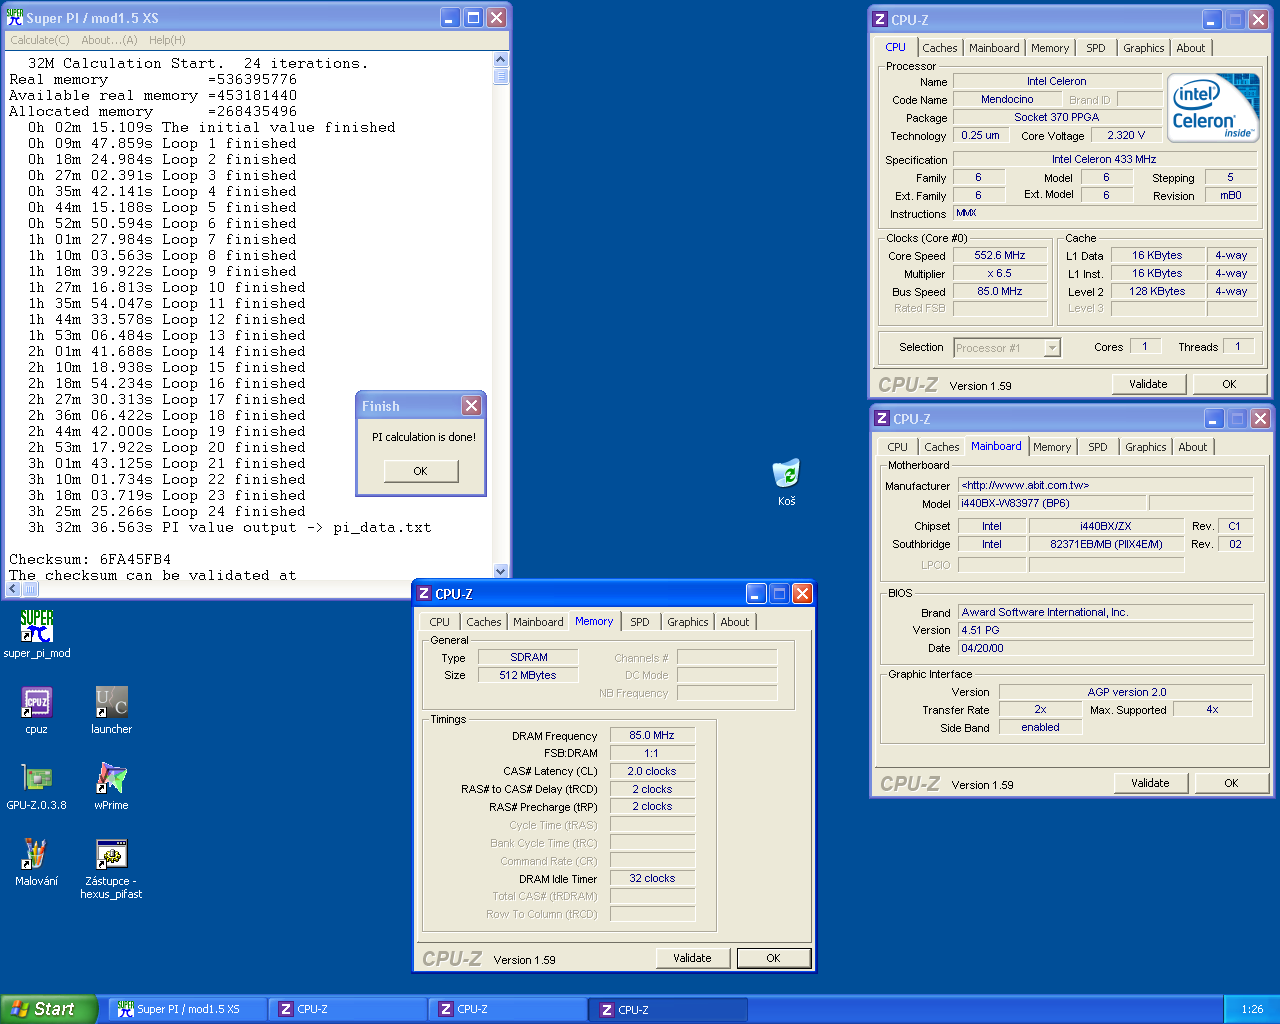
Task: Switch to SPD tab in Mainboard CPU-Z window
Action: 1098,447
